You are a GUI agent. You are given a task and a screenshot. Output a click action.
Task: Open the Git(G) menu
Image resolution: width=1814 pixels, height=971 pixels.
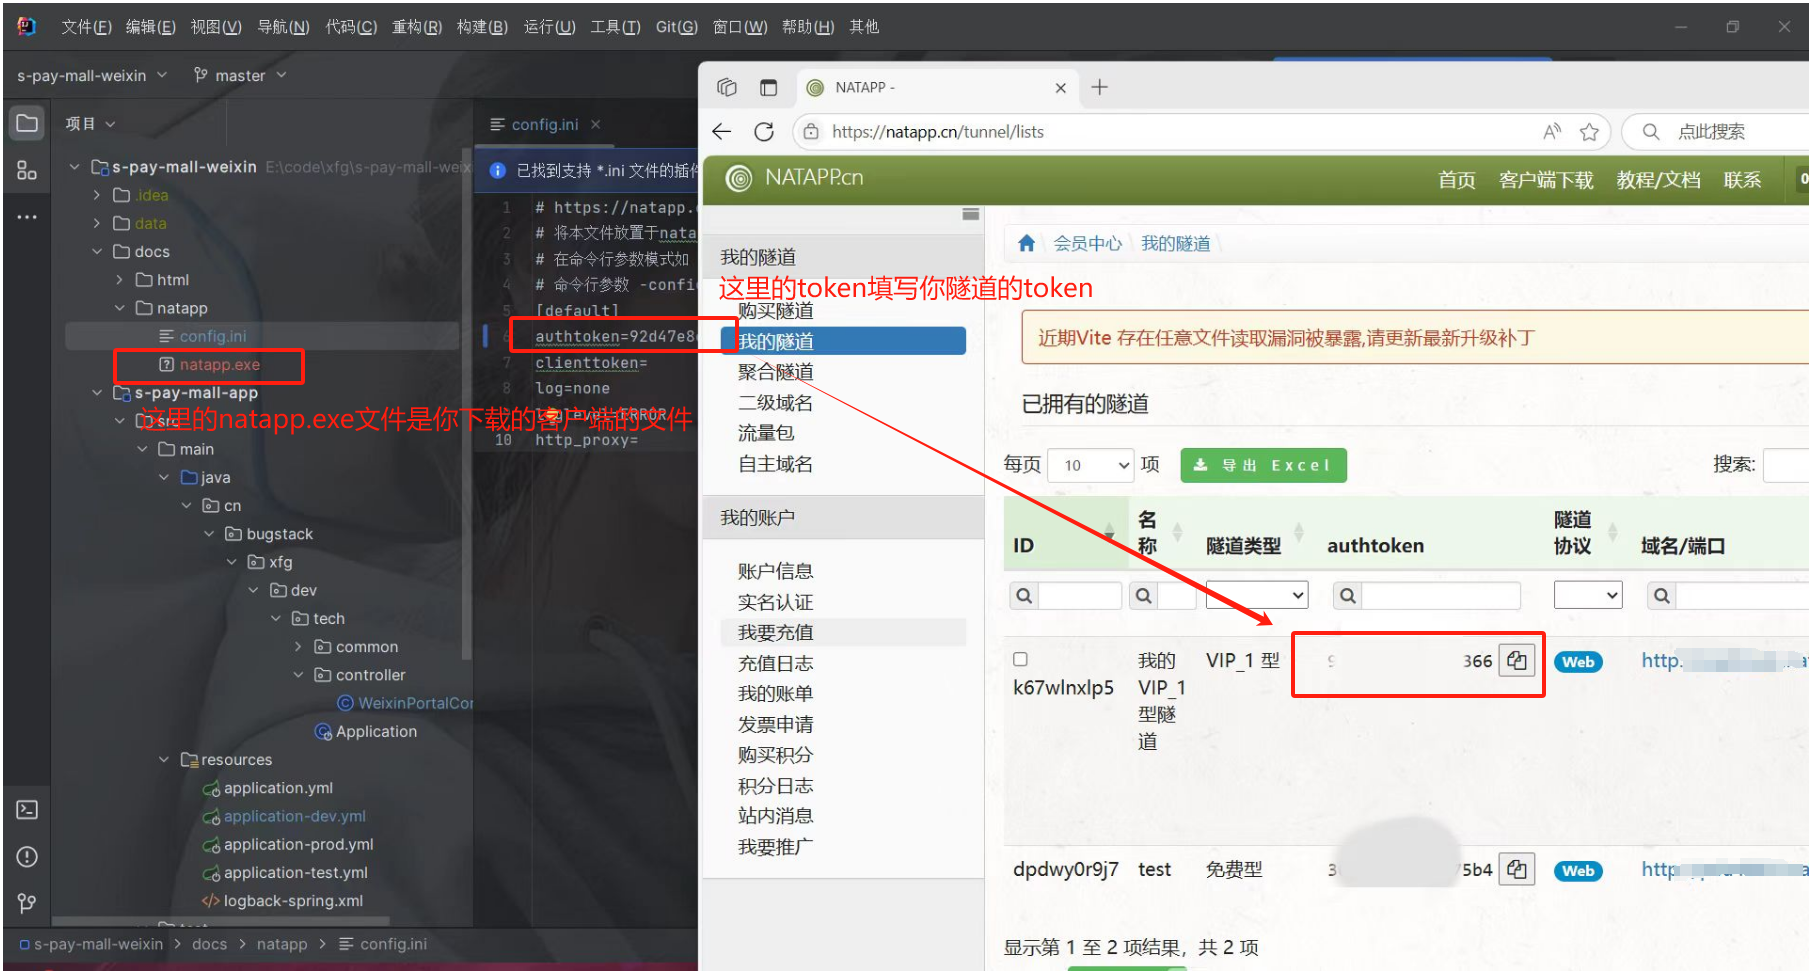pos(676,27)
